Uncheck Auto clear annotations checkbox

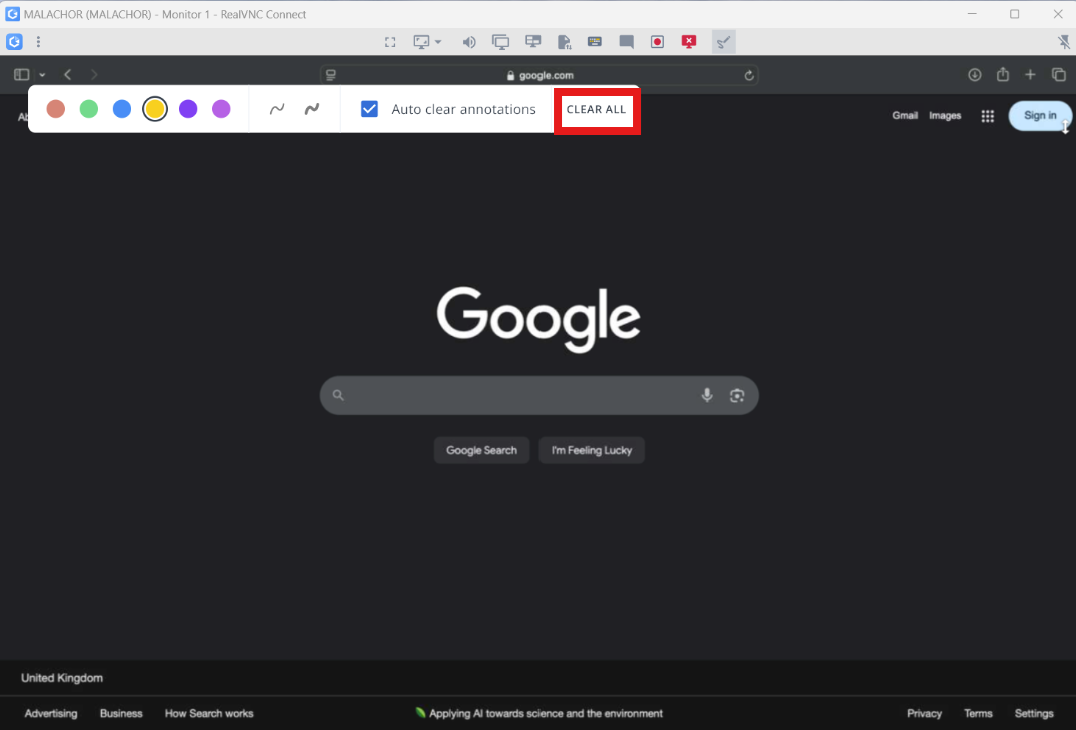pyautogui.click(x=369, y=109)
